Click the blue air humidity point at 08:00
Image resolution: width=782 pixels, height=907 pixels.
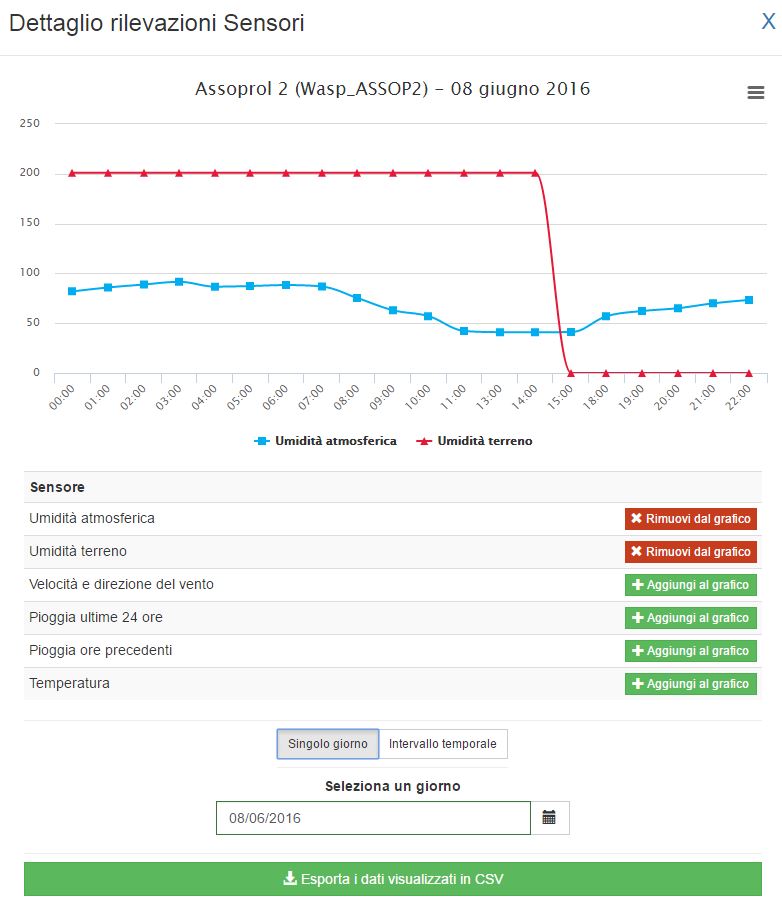click(357, 298)
